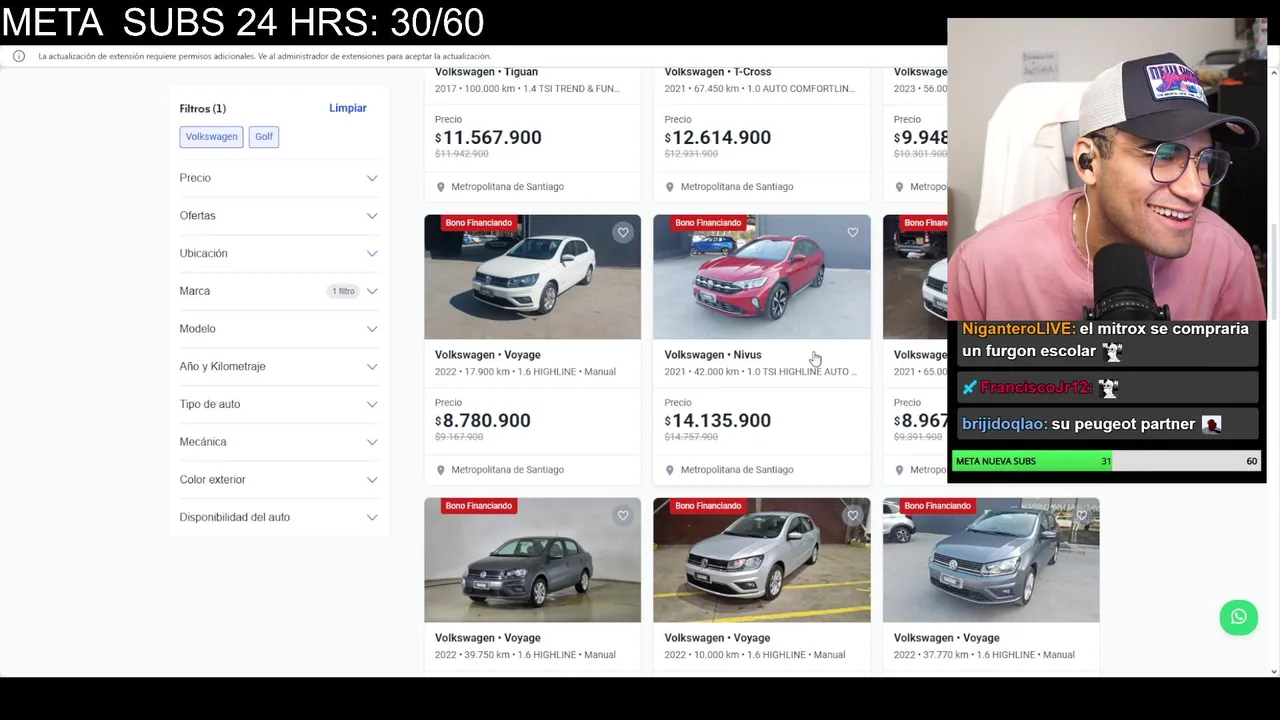This screenshot has height=720, width=1280.
Task: Click Bono Financiando badge on 39.750 km Voyage
Action: pyautogui.click(x=478, y=506)
